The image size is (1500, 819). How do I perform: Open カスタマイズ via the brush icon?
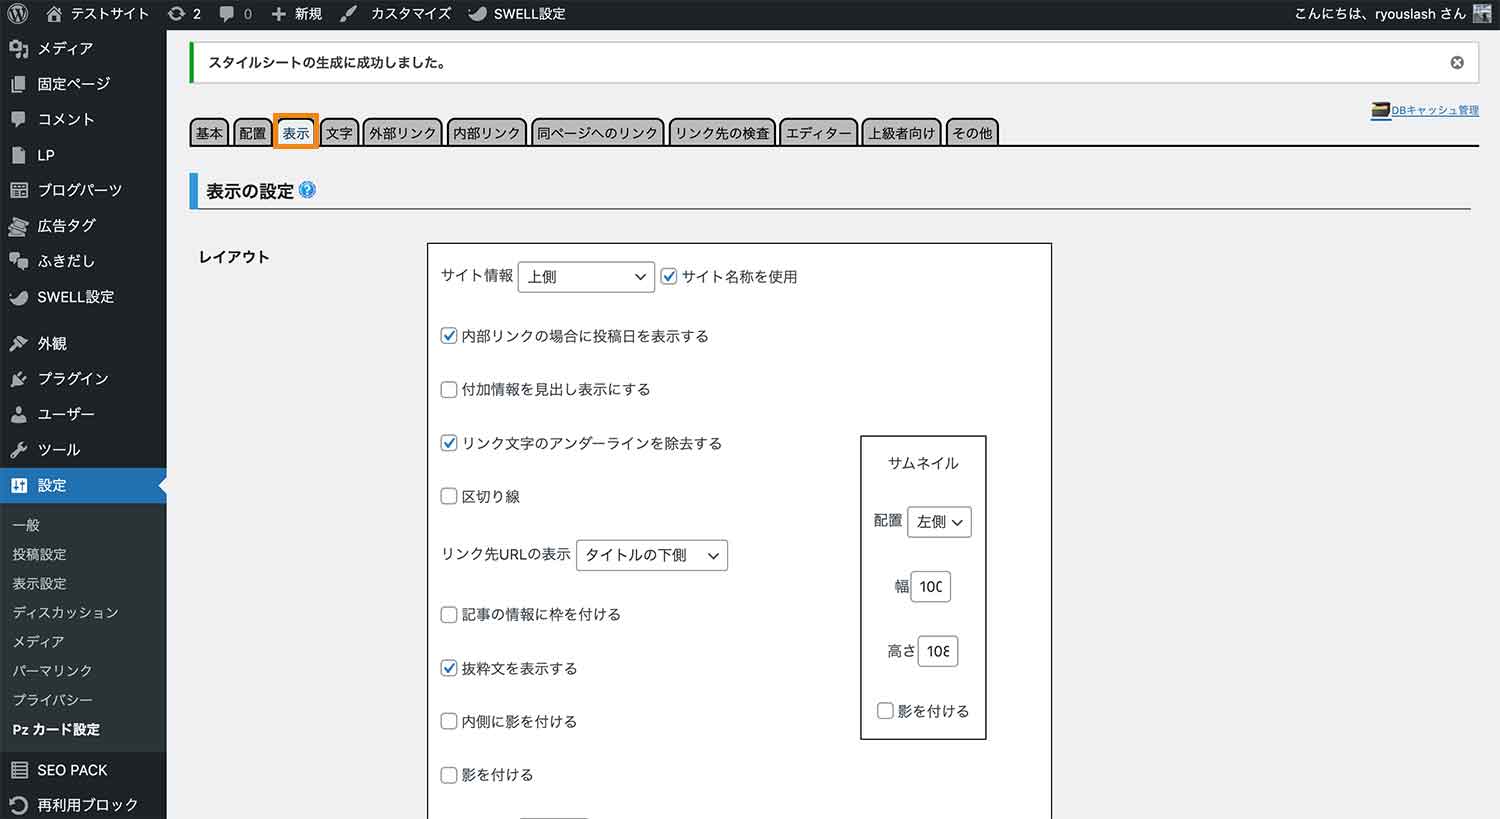[348, 13]
